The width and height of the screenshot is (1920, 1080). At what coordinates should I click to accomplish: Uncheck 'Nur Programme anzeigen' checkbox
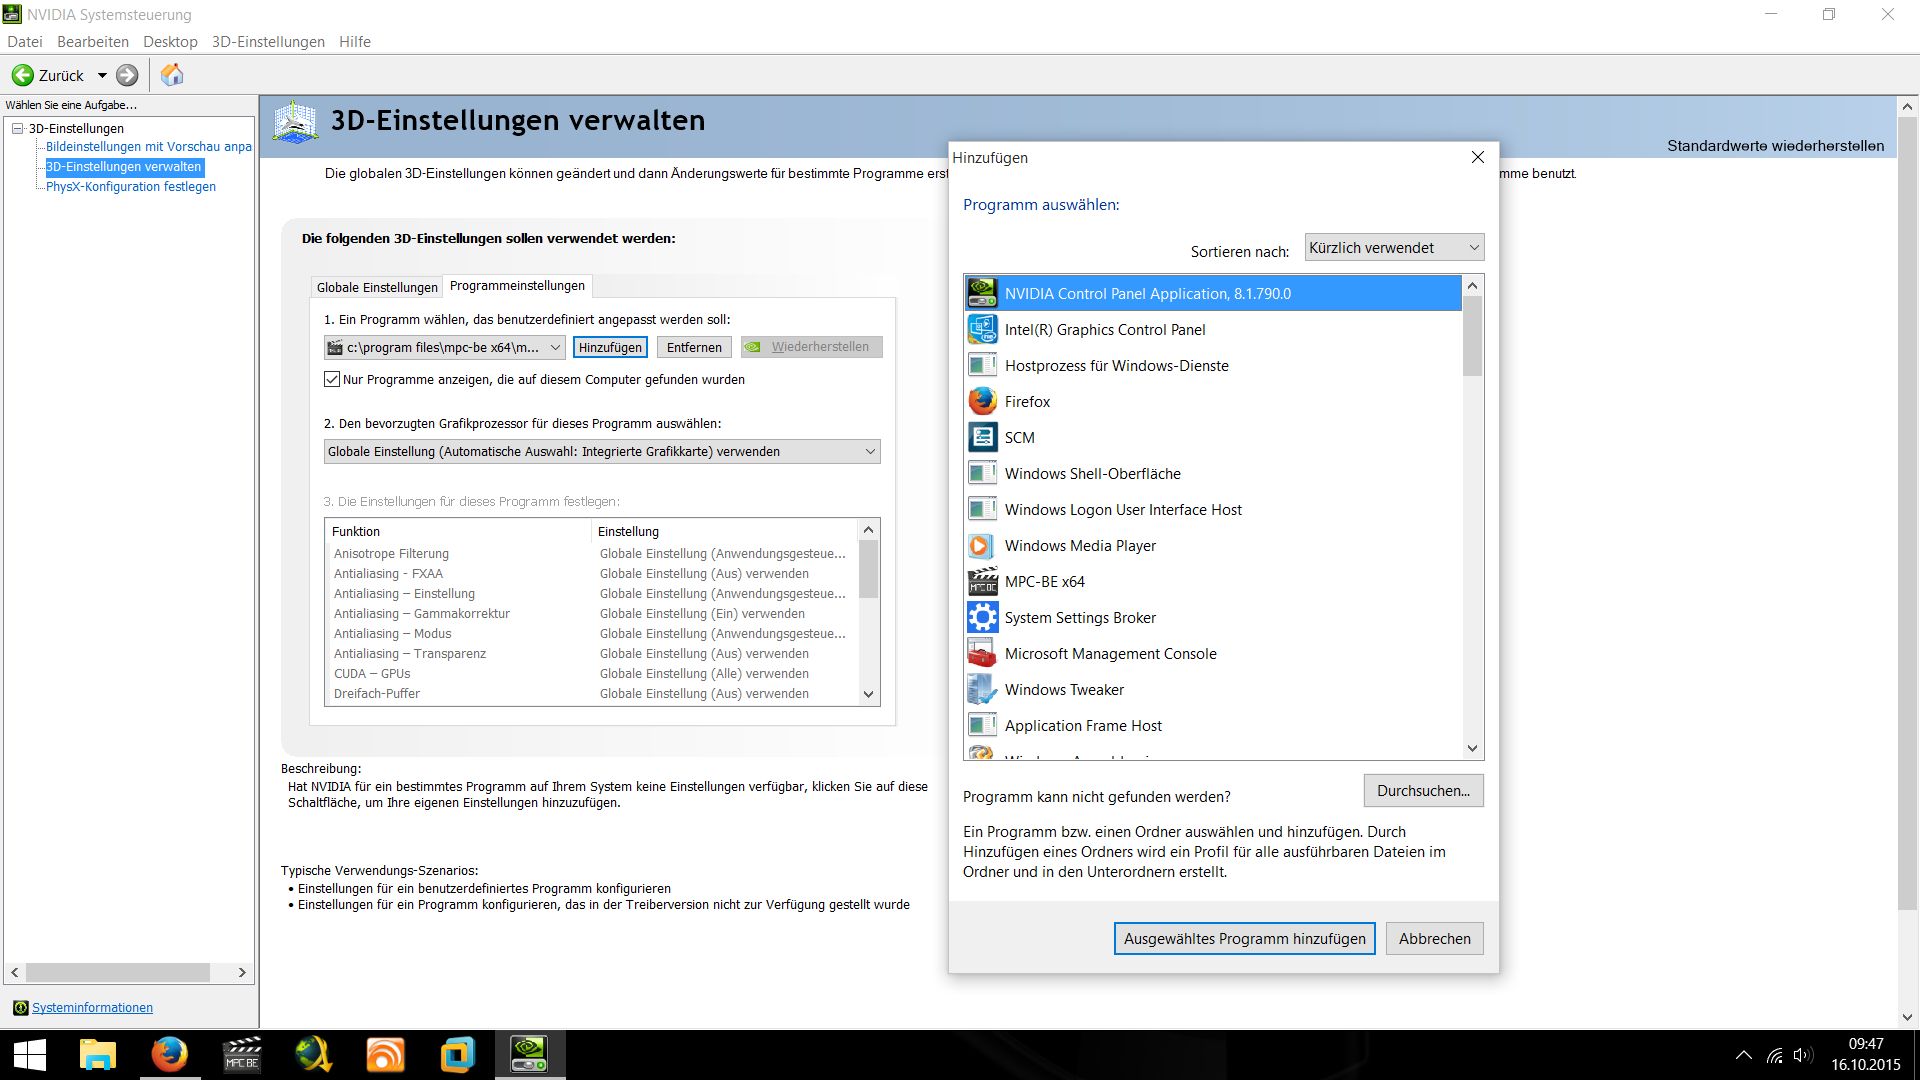[332, 380]
